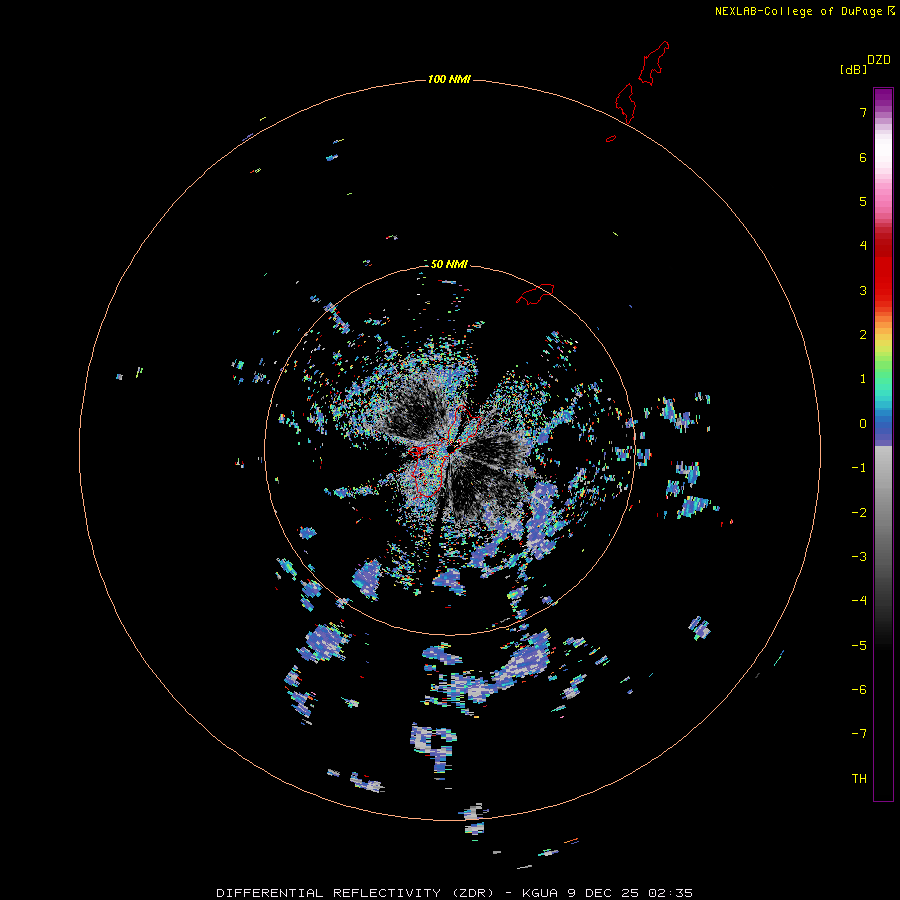Click the purple top of the color scale
This screenshot has width=900, height=900.
pyautogui.click(x=883, y=98)
